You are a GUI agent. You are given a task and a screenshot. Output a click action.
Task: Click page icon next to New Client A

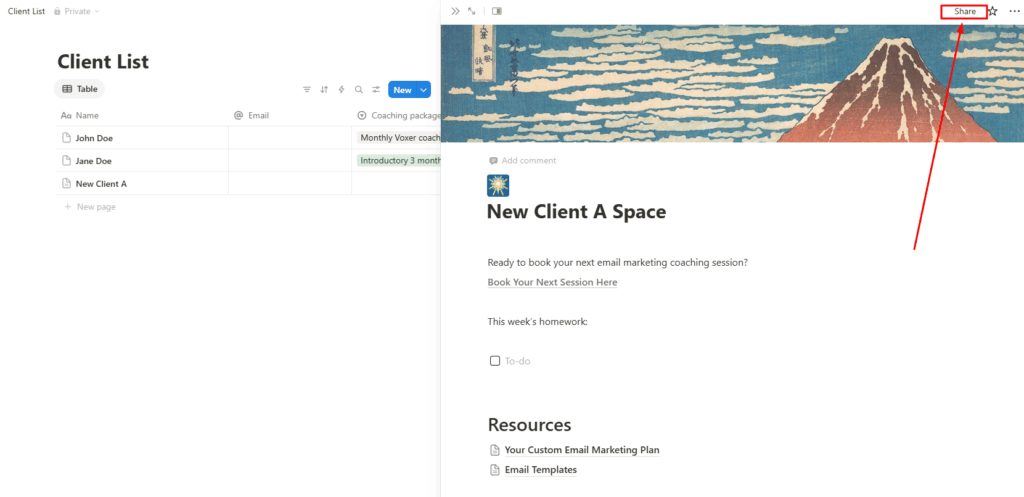[x=65, y=184]
